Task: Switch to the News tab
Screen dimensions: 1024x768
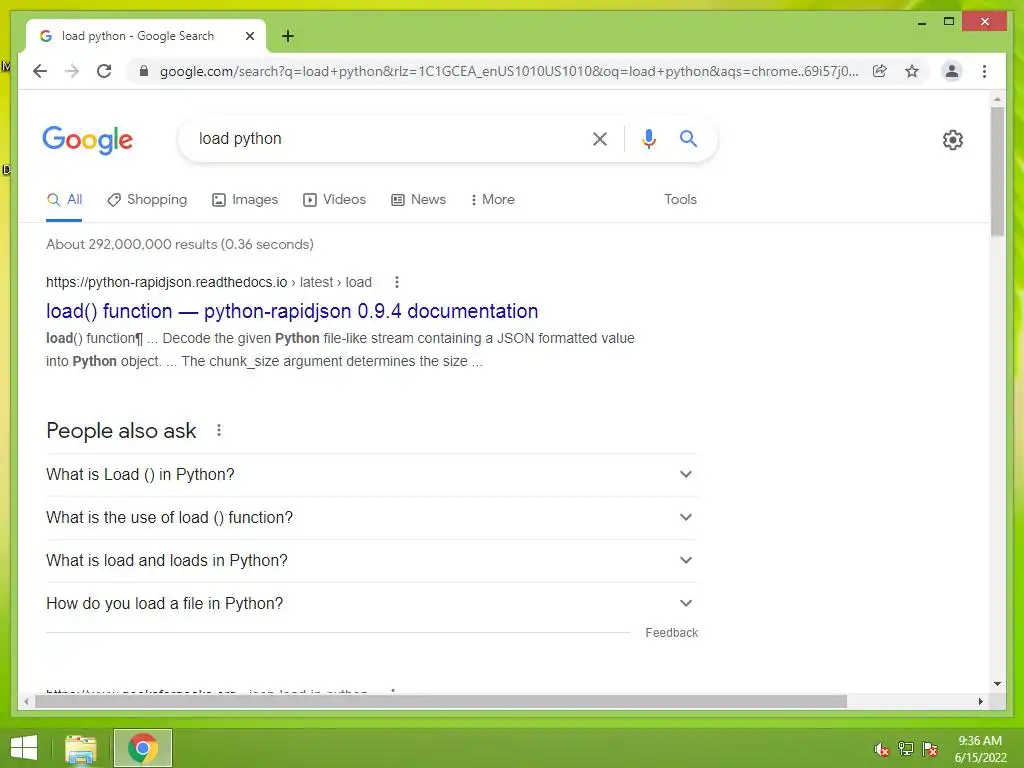Action: pos(419,200)
